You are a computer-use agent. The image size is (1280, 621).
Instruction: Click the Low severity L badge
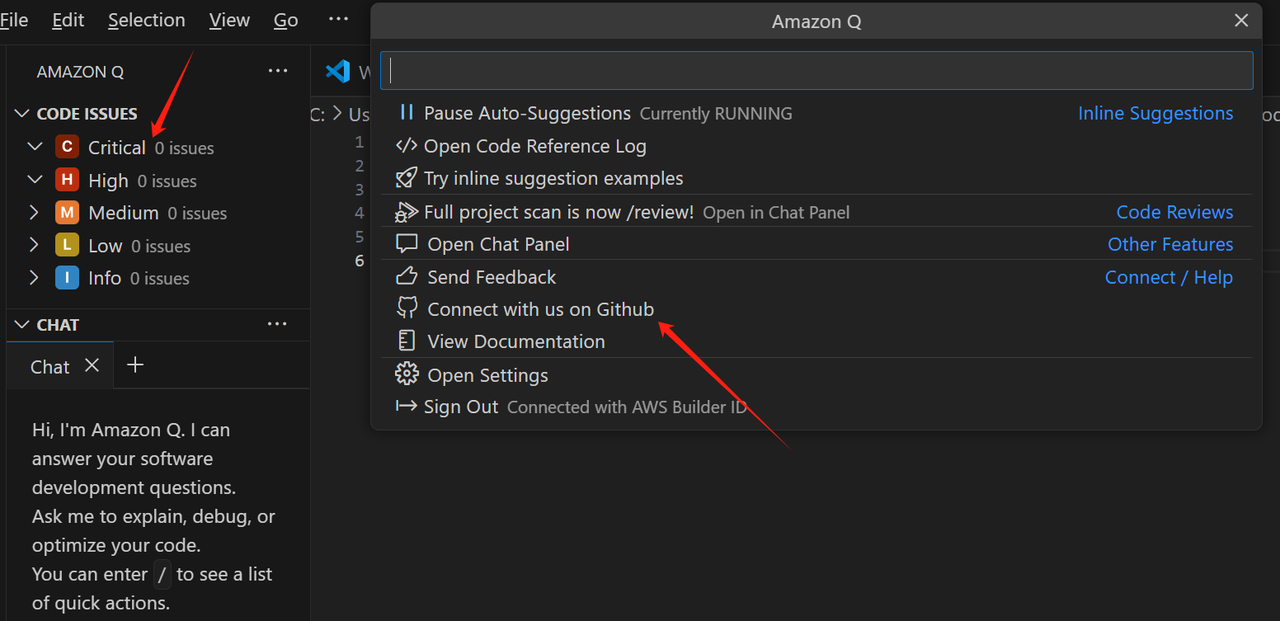pos(67,245)
